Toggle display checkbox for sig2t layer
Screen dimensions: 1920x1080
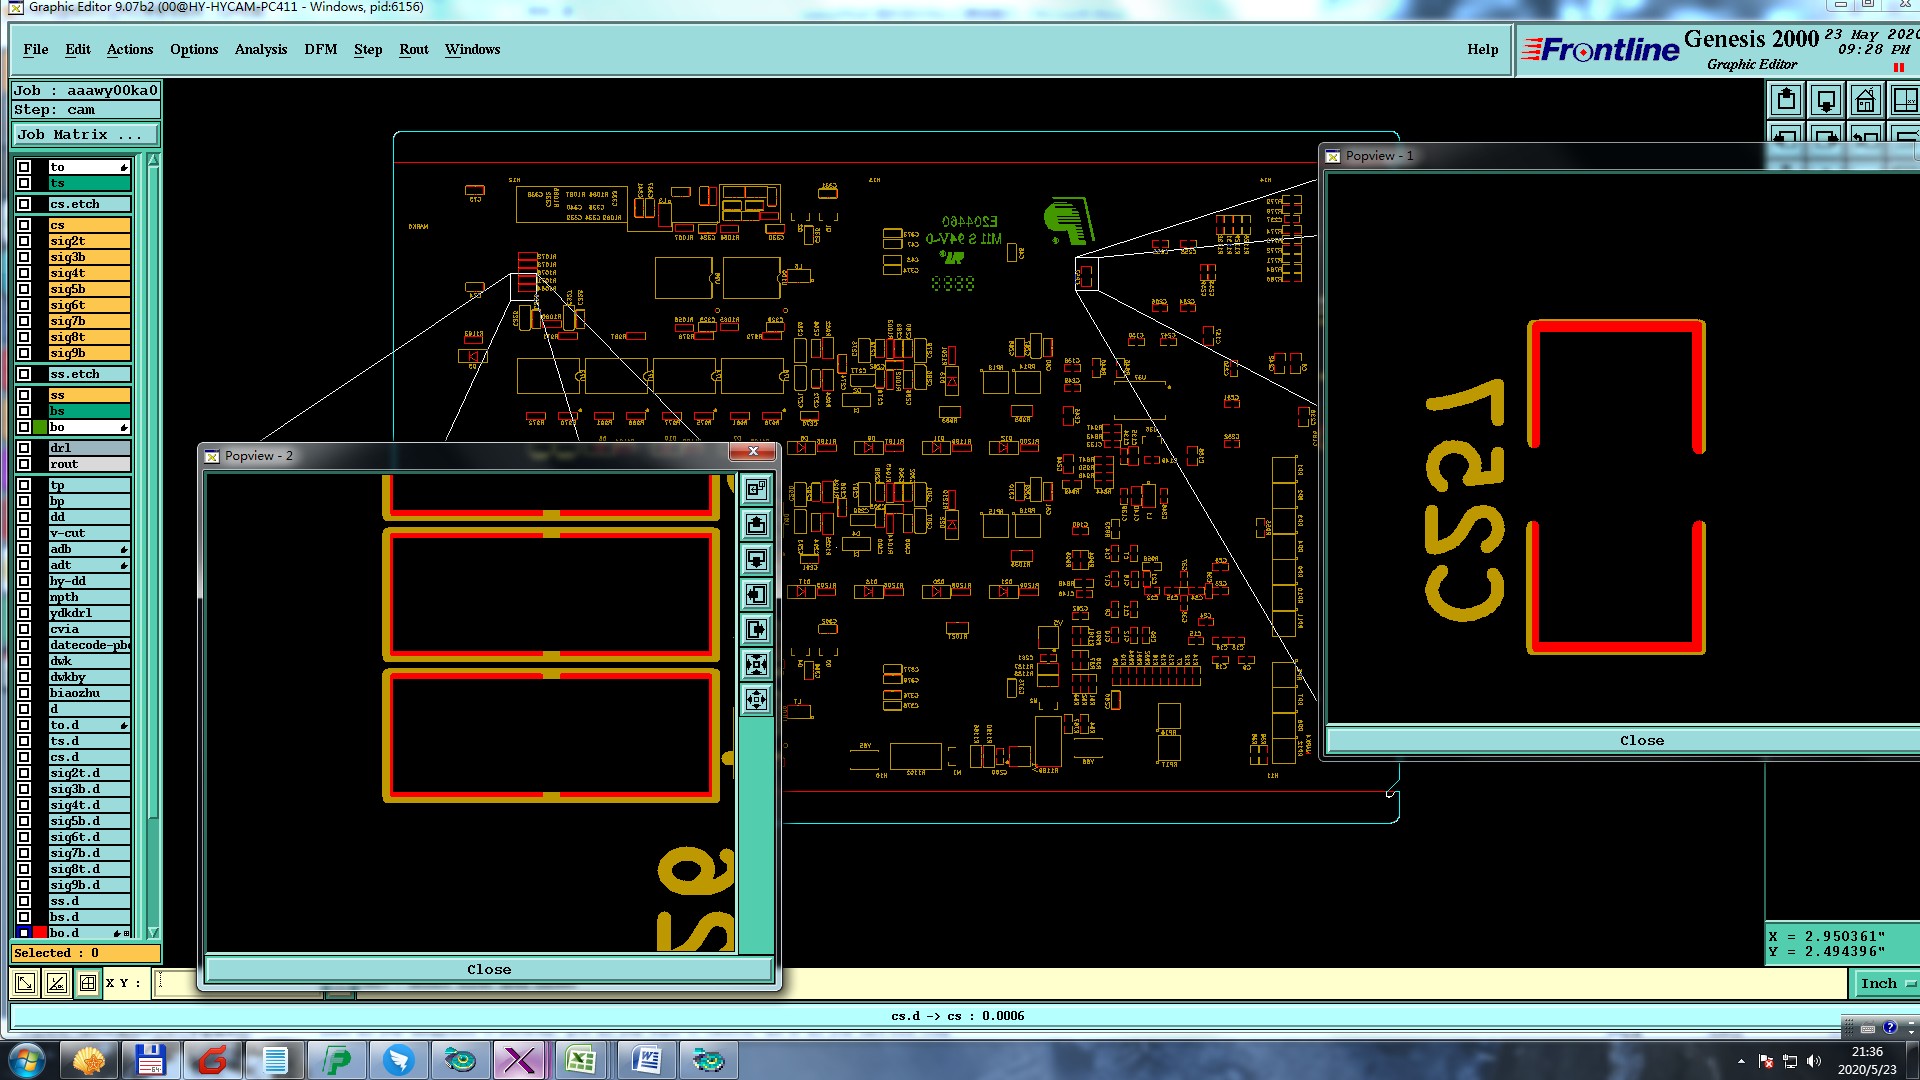point(24,241)
